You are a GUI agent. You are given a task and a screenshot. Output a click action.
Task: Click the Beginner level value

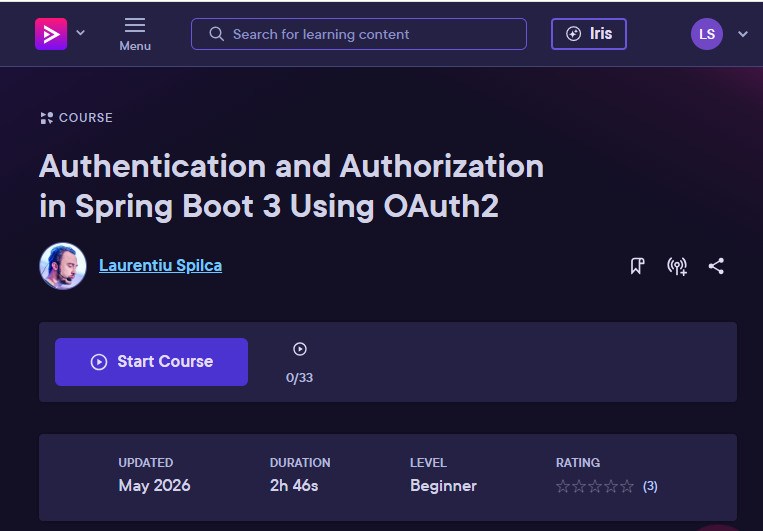(443, 486)
